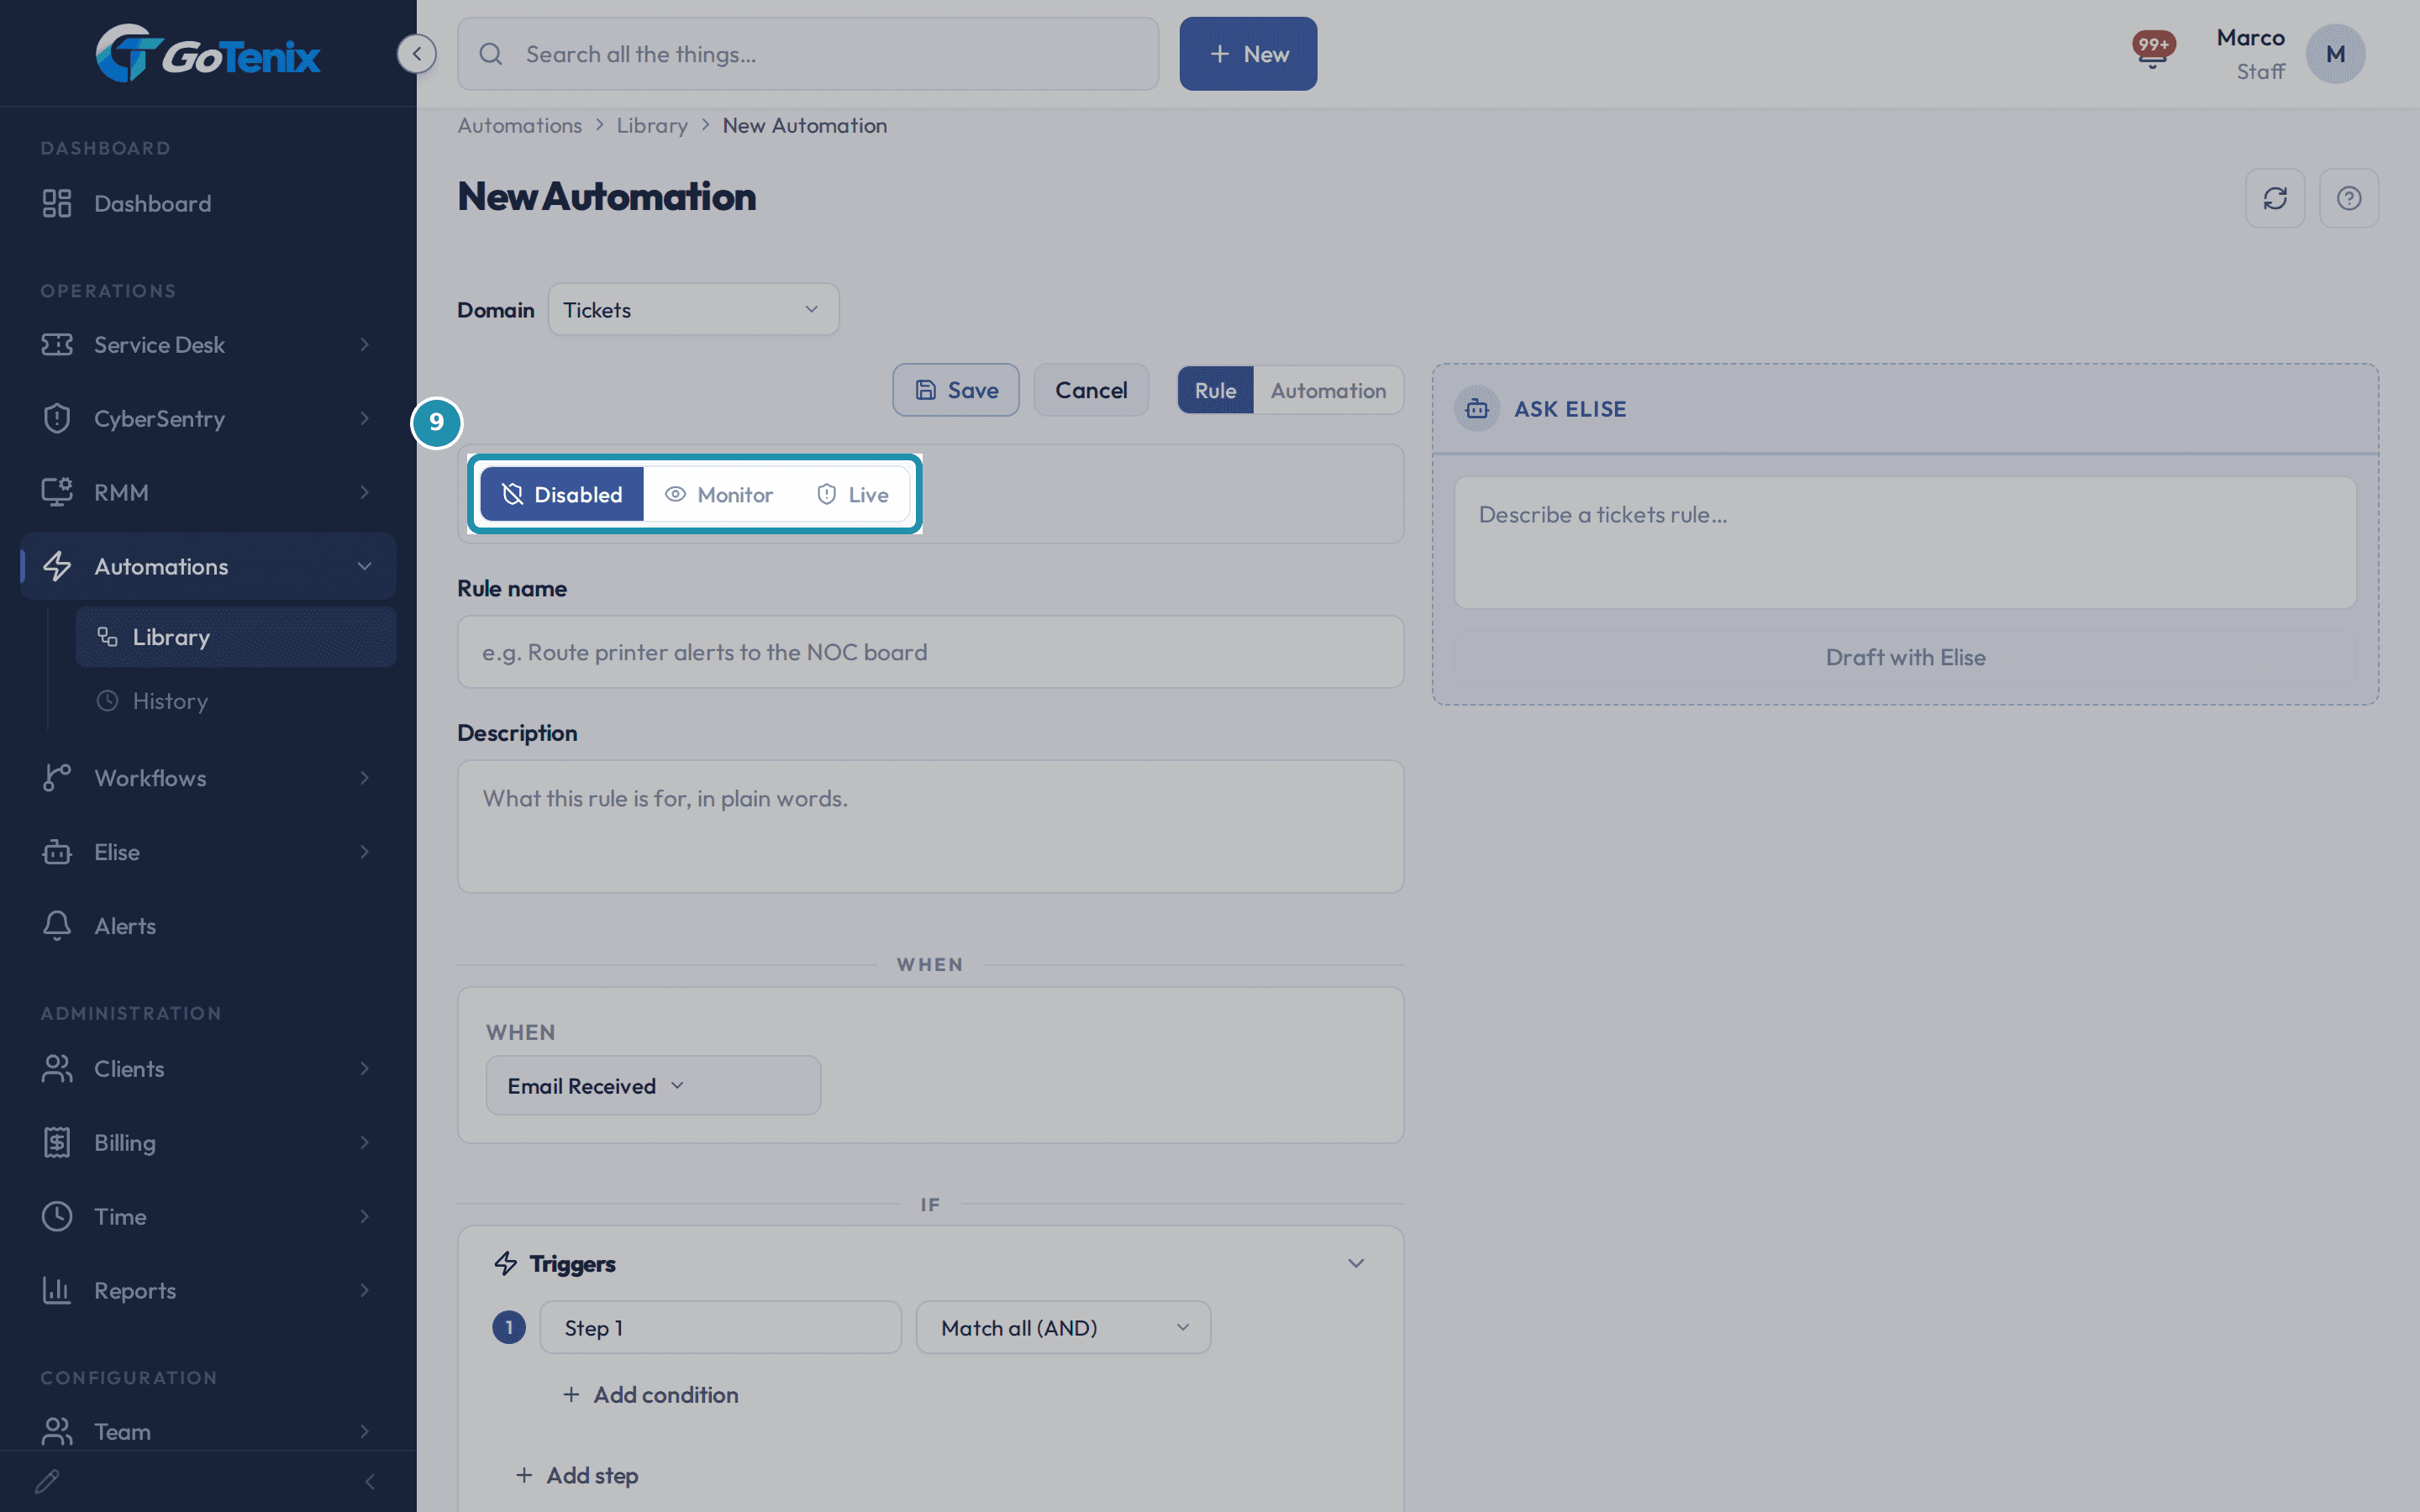Click the refresh icon button
The height and width of the screenshot is (1512, 2420).
coord(2275,198)
